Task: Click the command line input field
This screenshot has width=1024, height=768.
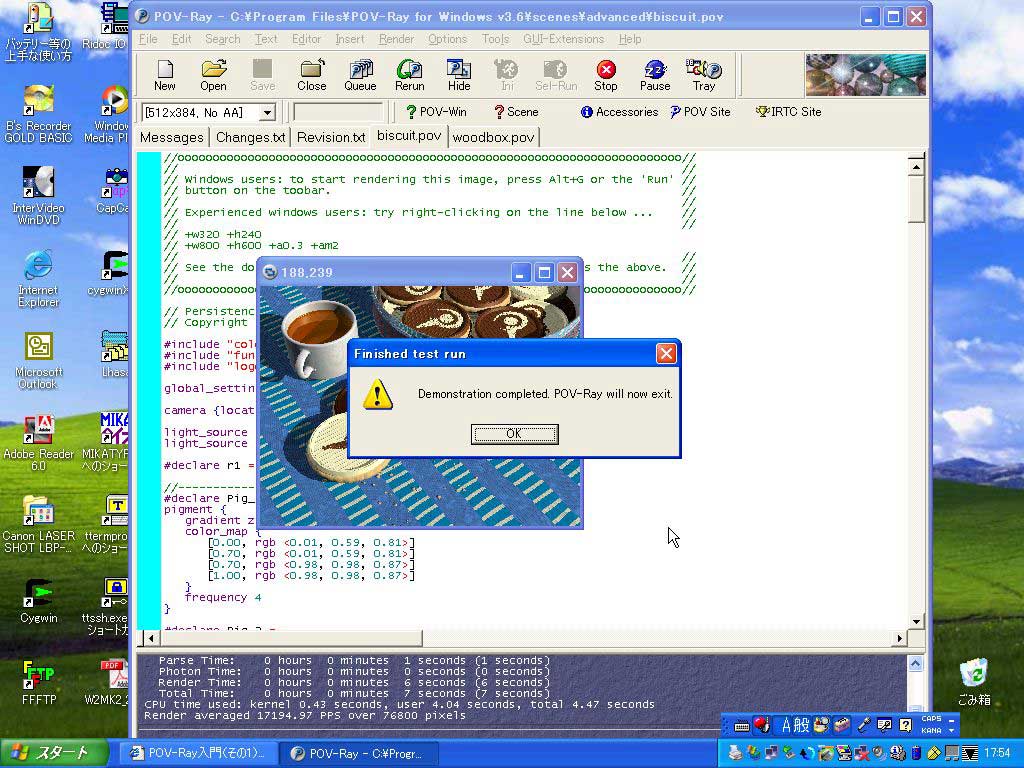Action: tap(338, 112)
